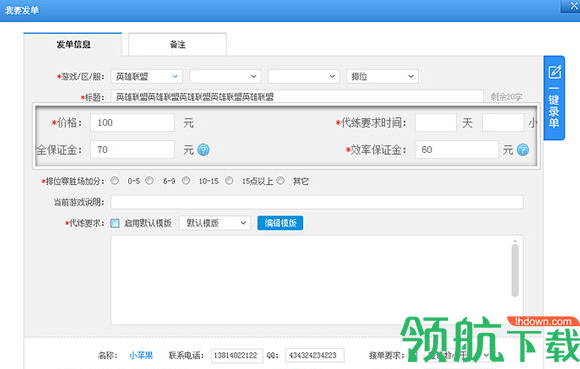Click the 编辑模版 button
Screen dimensions: 580x369
pos(280,223)
